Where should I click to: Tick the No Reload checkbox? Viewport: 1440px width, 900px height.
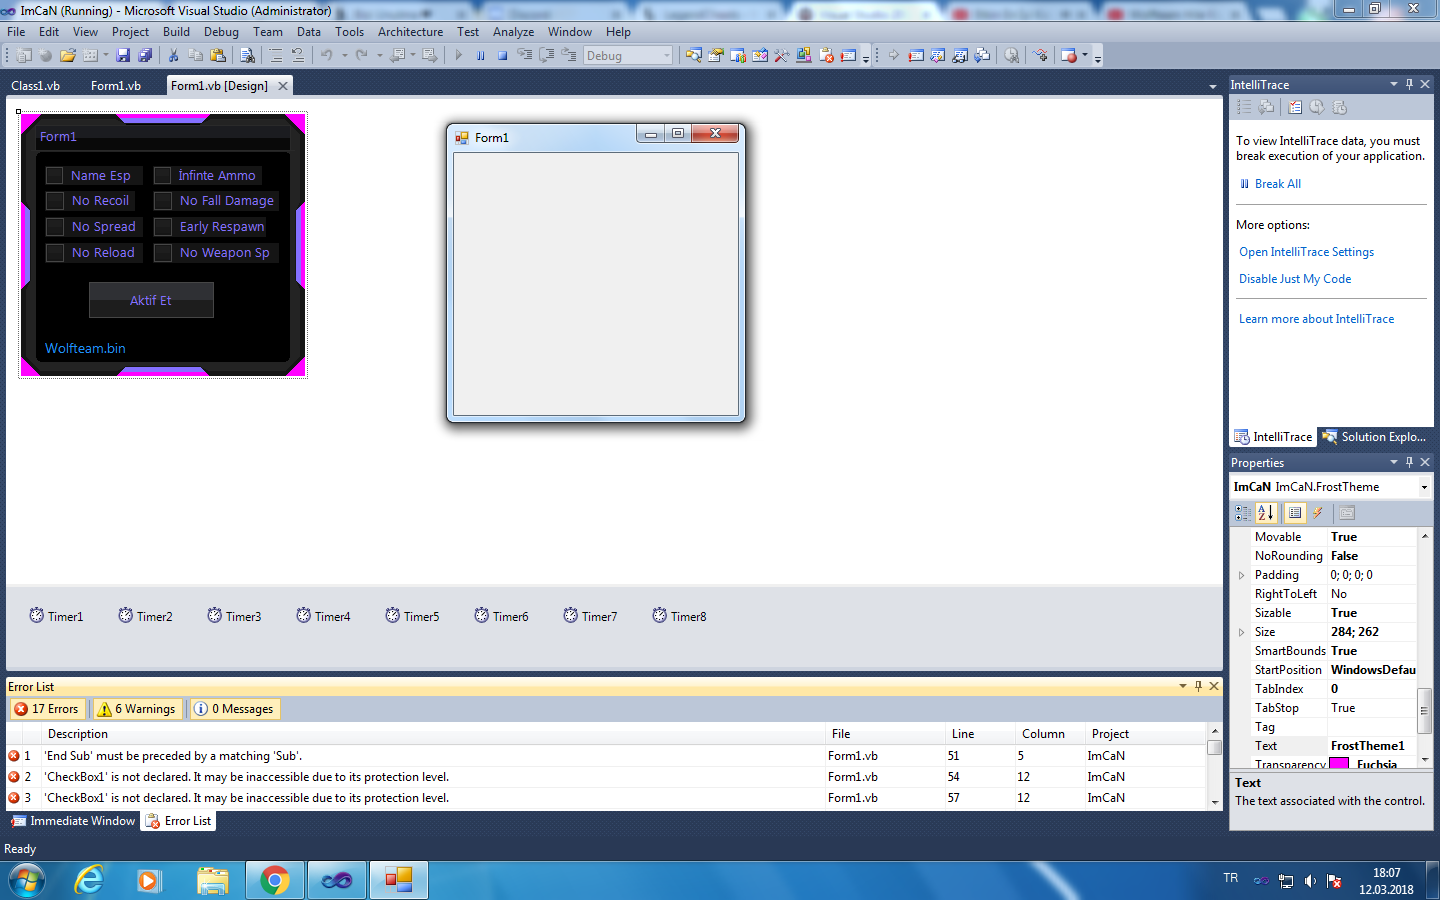(55, 253)
